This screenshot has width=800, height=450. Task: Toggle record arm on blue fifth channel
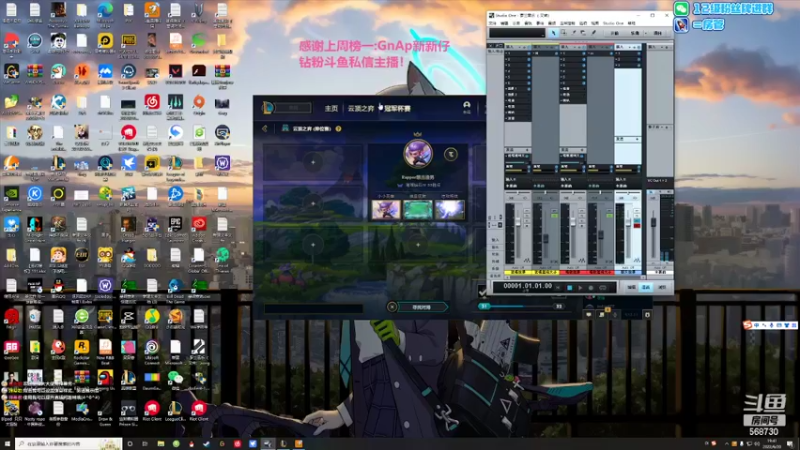[637, 226]
